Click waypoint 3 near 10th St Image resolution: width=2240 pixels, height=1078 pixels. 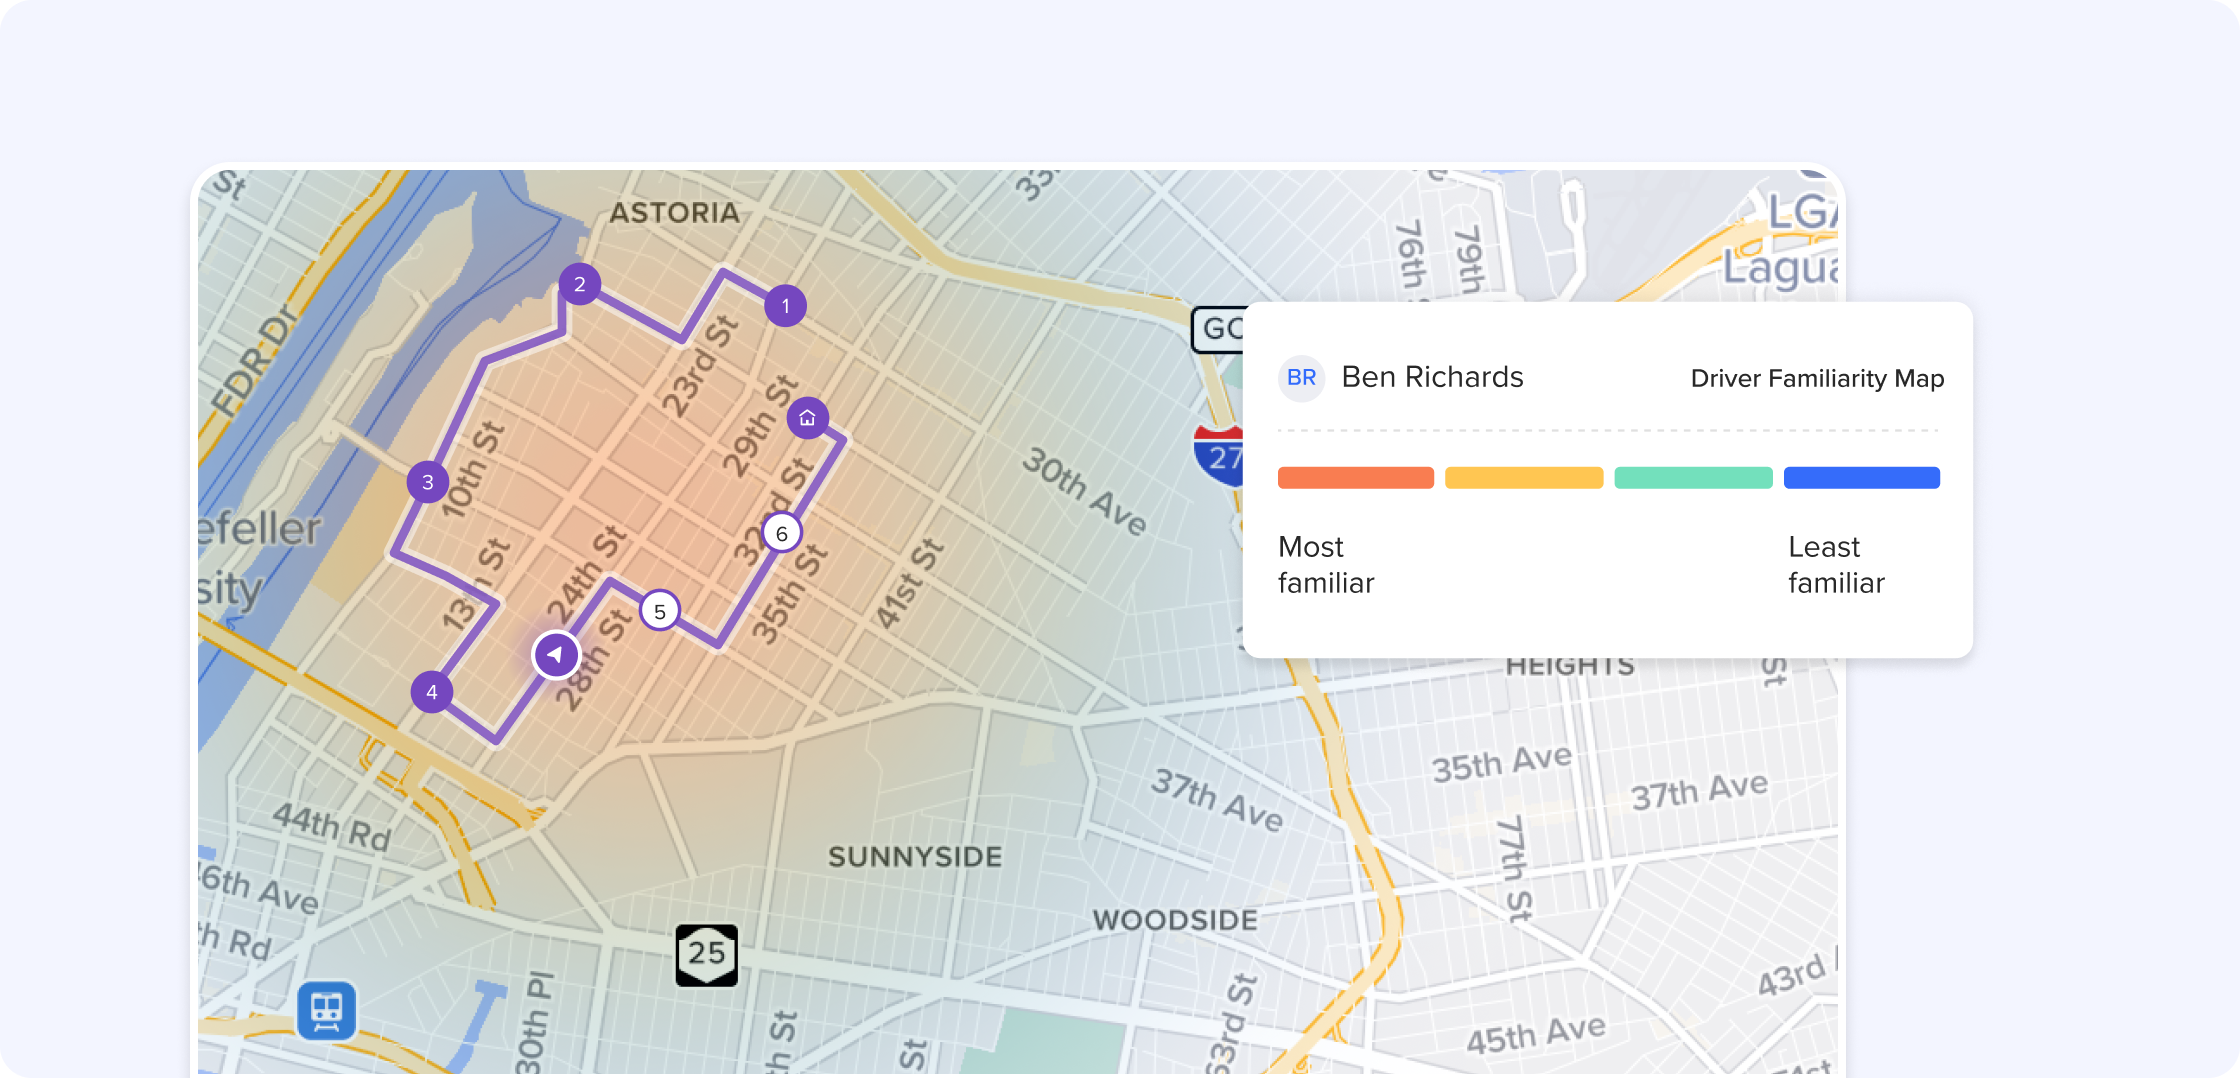click(427, 482)
